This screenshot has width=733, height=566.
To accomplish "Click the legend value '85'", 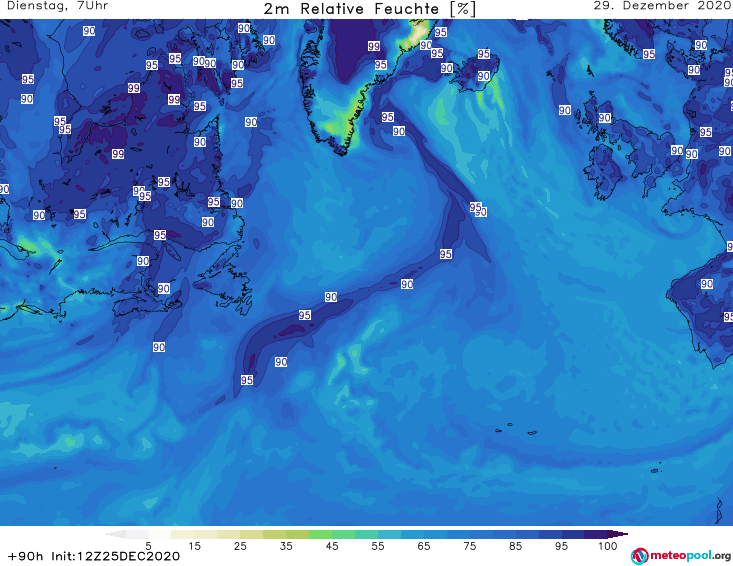I will click(x=516, y=546).
